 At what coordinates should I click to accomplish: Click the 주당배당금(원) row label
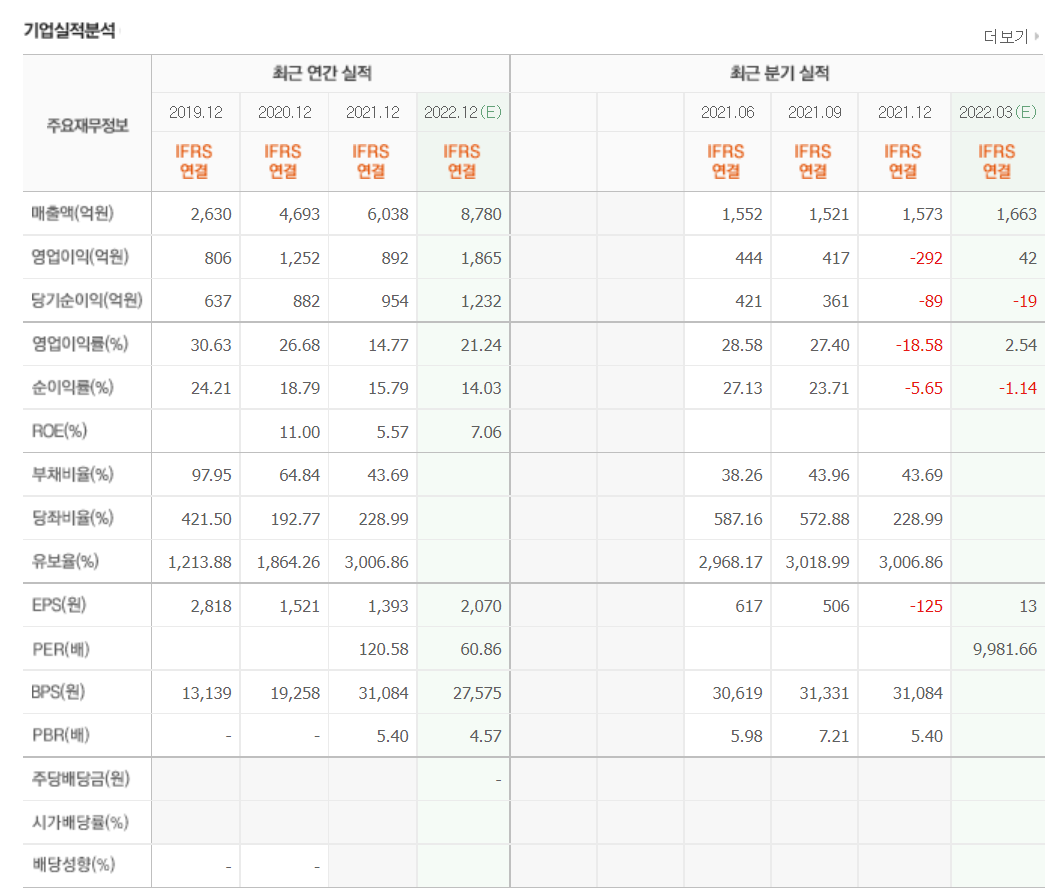[81, 779]
